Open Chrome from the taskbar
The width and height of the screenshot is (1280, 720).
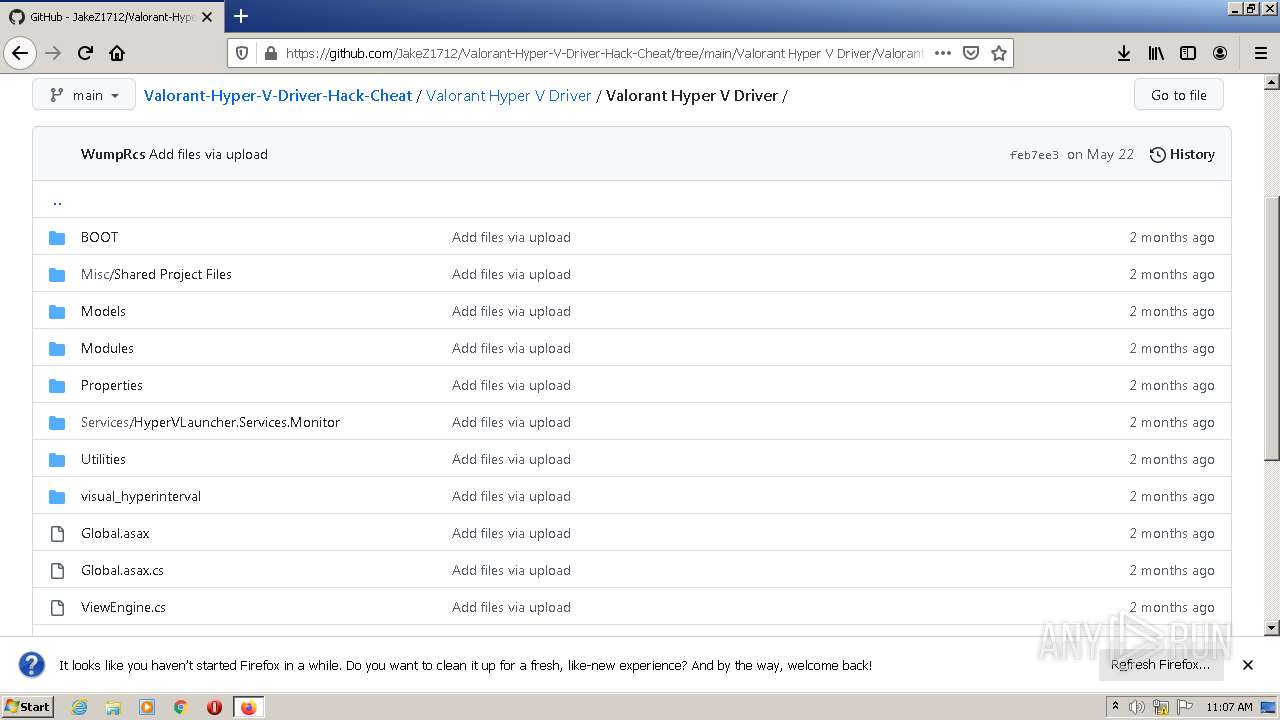[x=181, y=707]
